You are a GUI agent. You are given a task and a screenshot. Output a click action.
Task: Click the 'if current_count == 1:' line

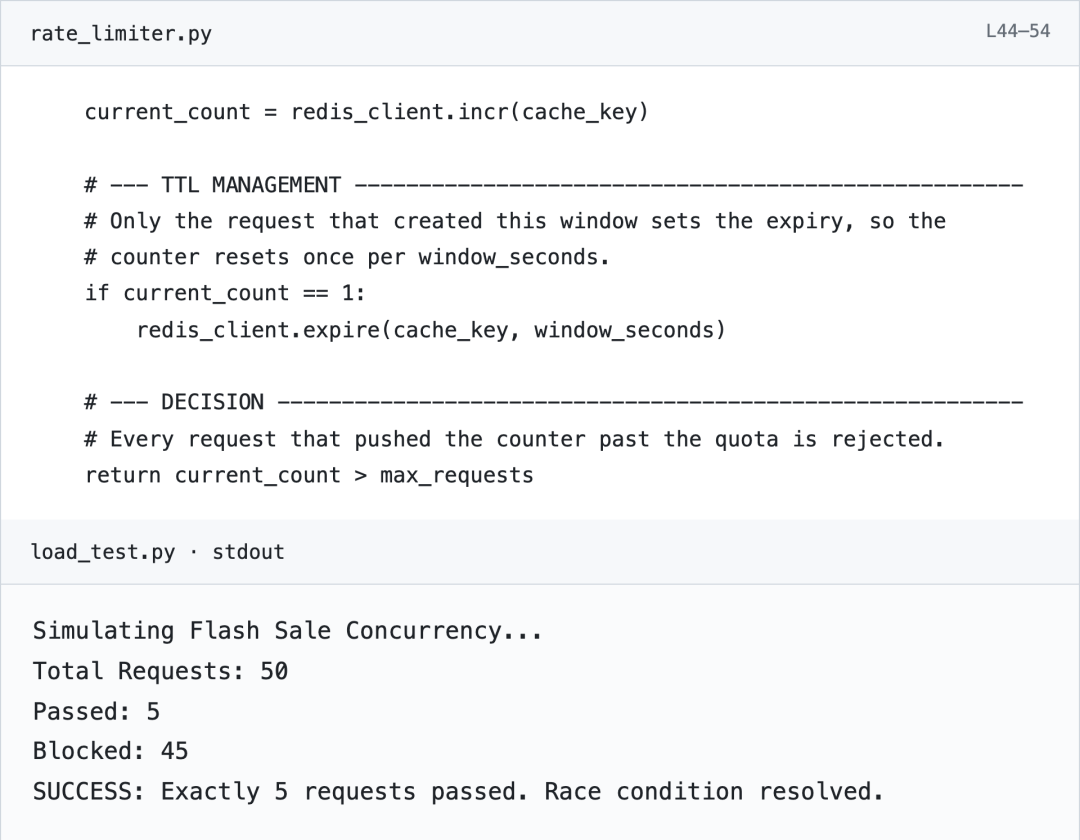click(225, 294)
